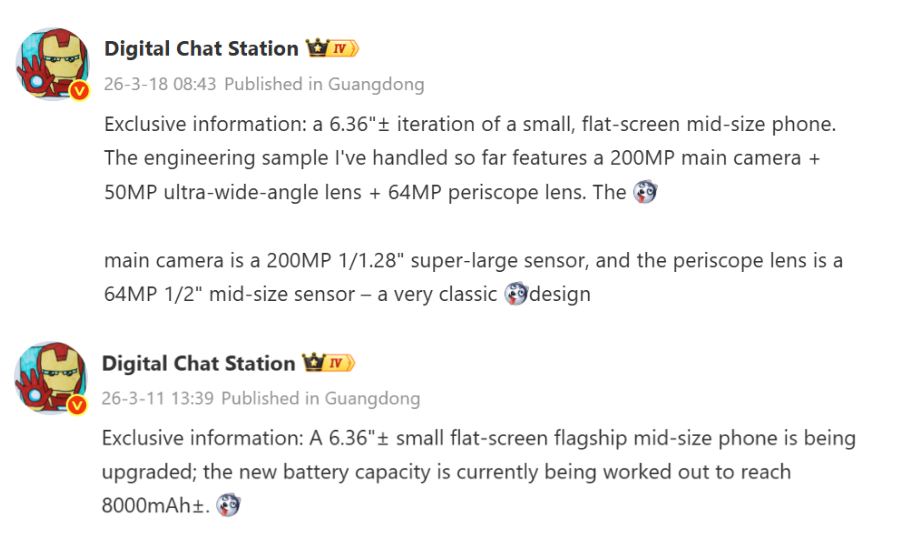Click "Published in Guangdong" on the 26-3-18 post
Screen dimensions: 912x541
(324, 84)
